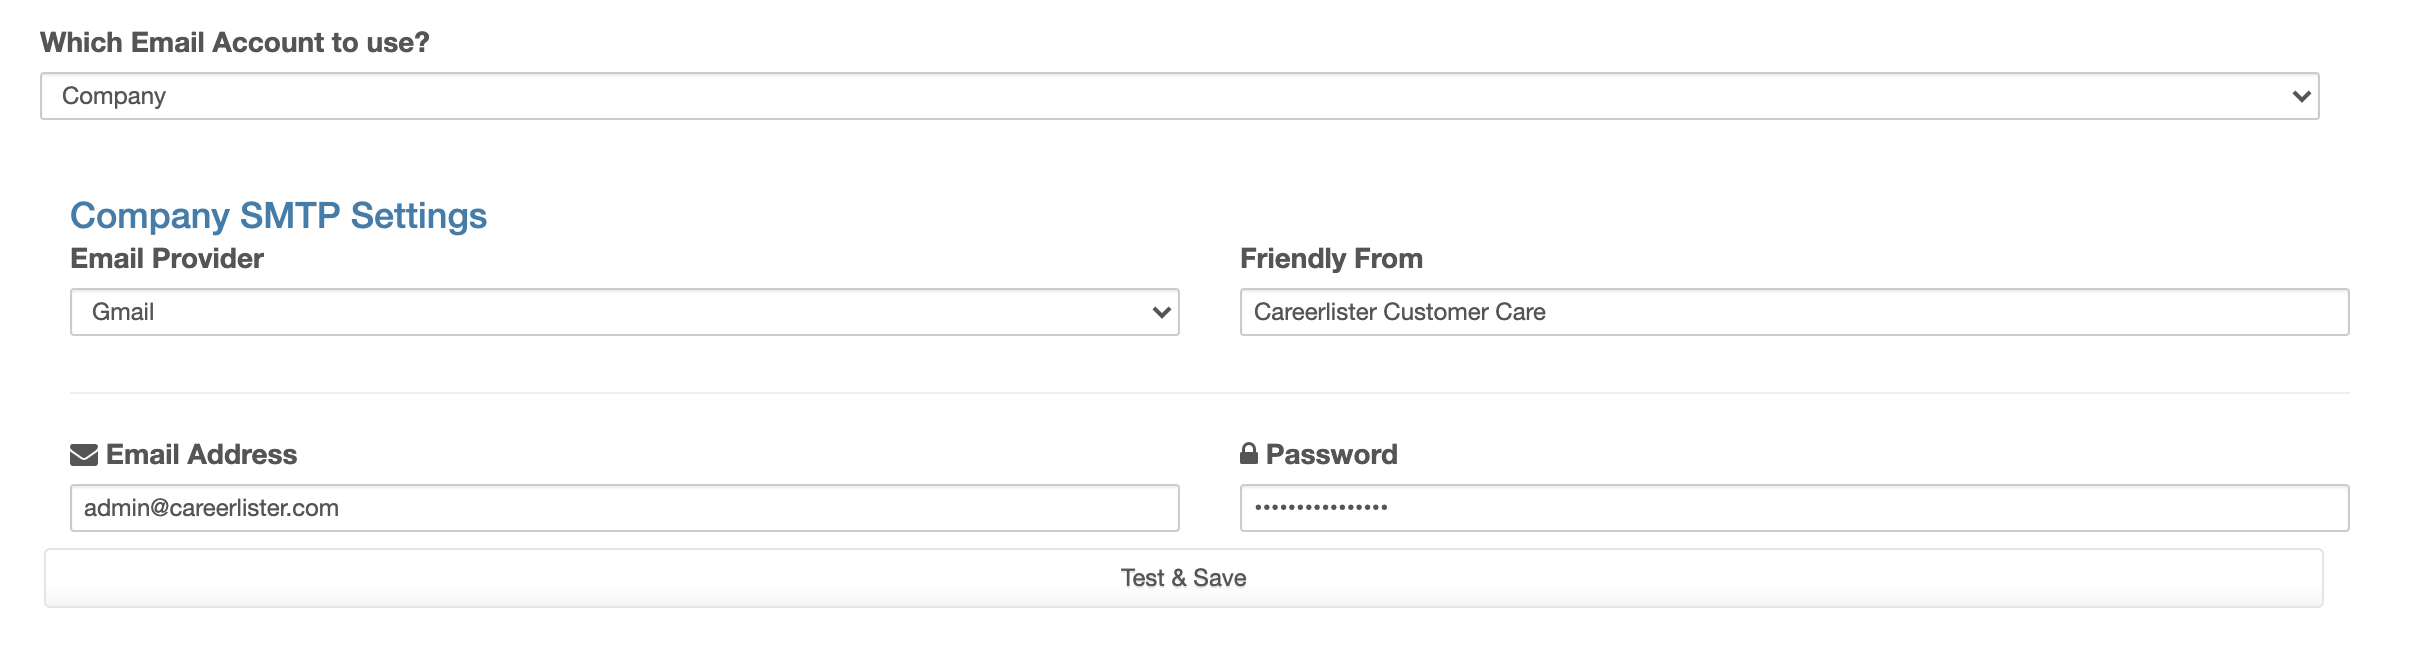Click the 'Which Email Account to use?' label
This screenshot has height=660, width=2424.
pyautogui.click(x=235, y=43)
